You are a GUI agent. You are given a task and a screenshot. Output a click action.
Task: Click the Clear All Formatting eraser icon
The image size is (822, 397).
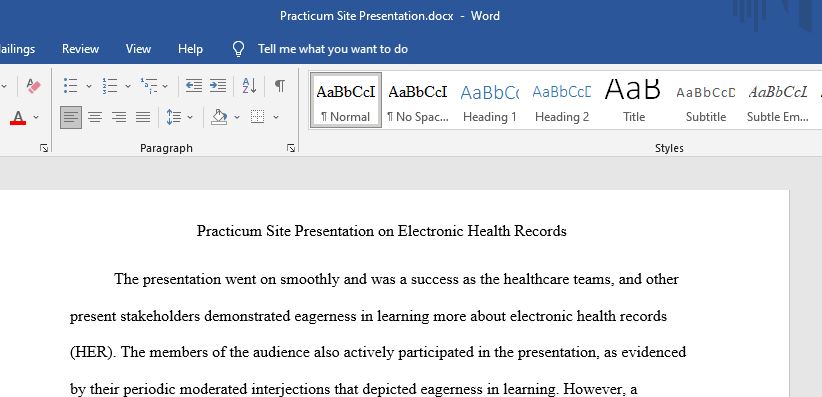pyautogui.click(x=34, y=85)
